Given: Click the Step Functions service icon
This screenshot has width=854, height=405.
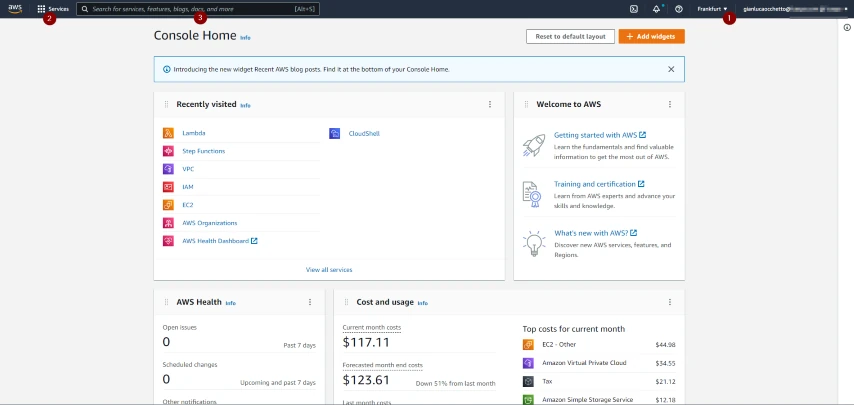Looking at the screenshot, I should tap(169, 151).
